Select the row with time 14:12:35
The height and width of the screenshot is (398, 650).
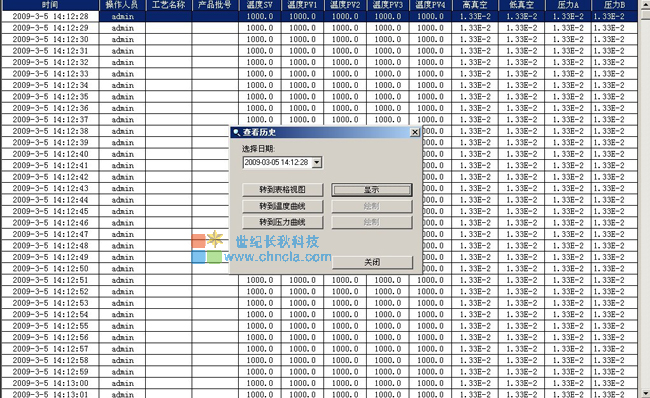pyautogui.click(x=319, y=97)
